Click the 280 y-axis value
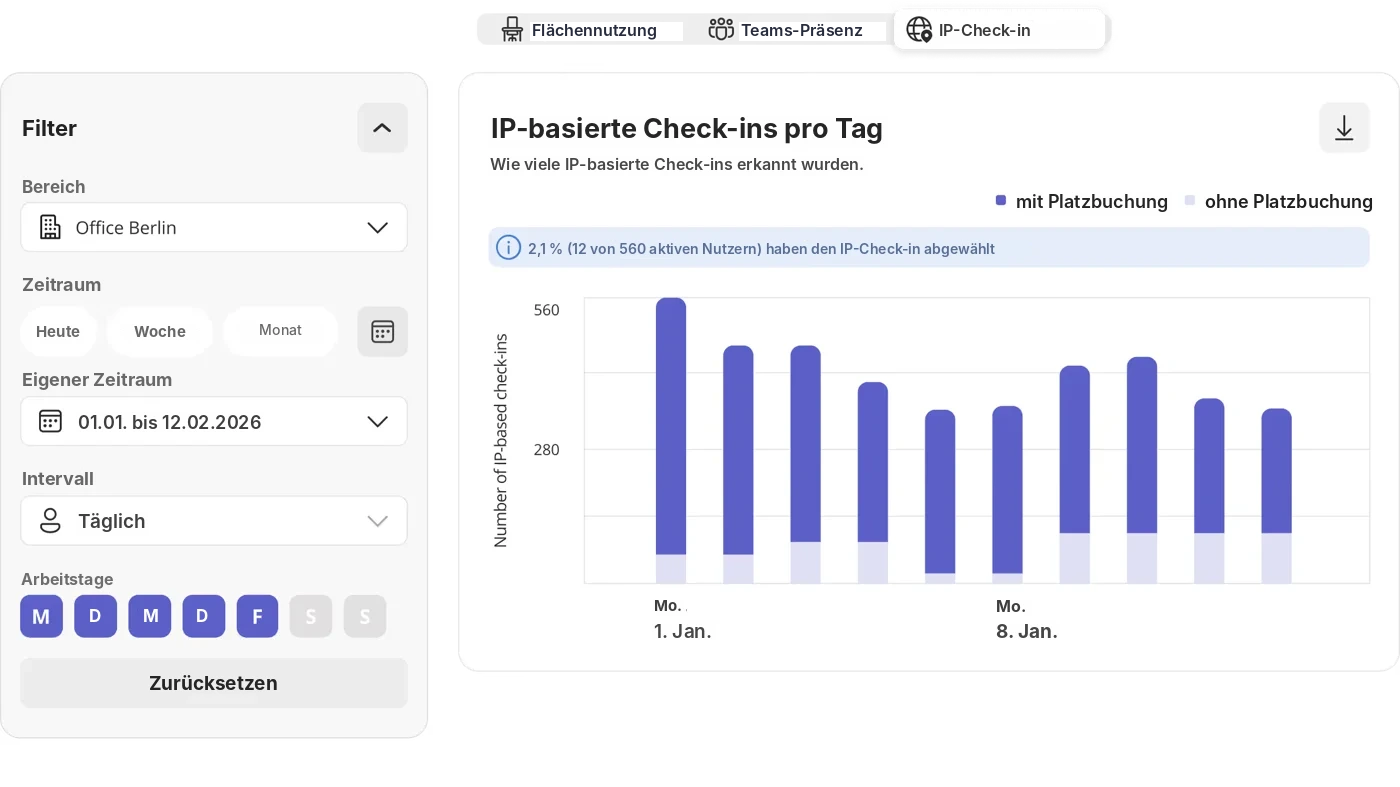Screen dimensions: 1400x787 [547, 450]
